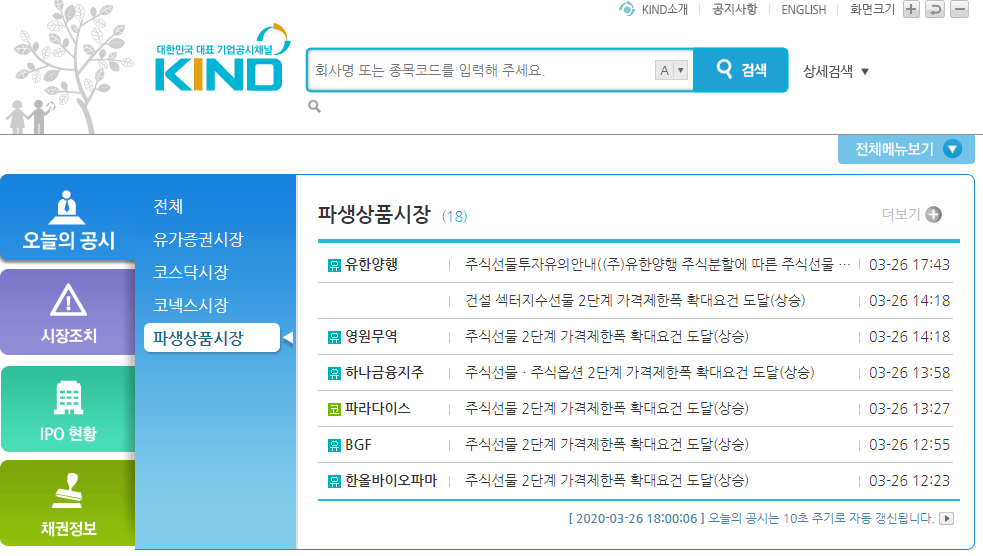
Task: Open the 하나금융지주 주식선물·주식옵션 disclosure title
Action: pyautogui.click(x=639, y=373)
